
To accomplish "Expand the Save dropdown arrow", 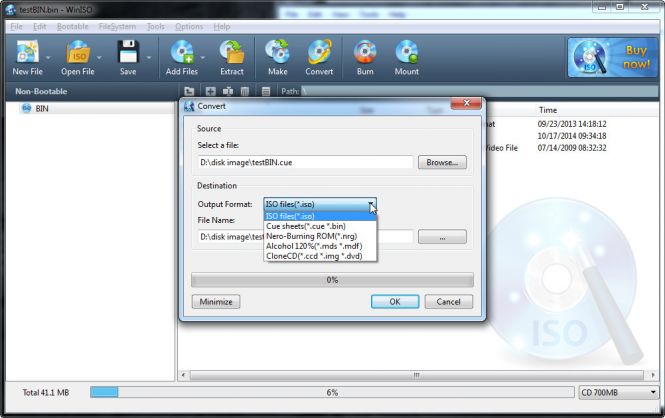I will 148,57.
